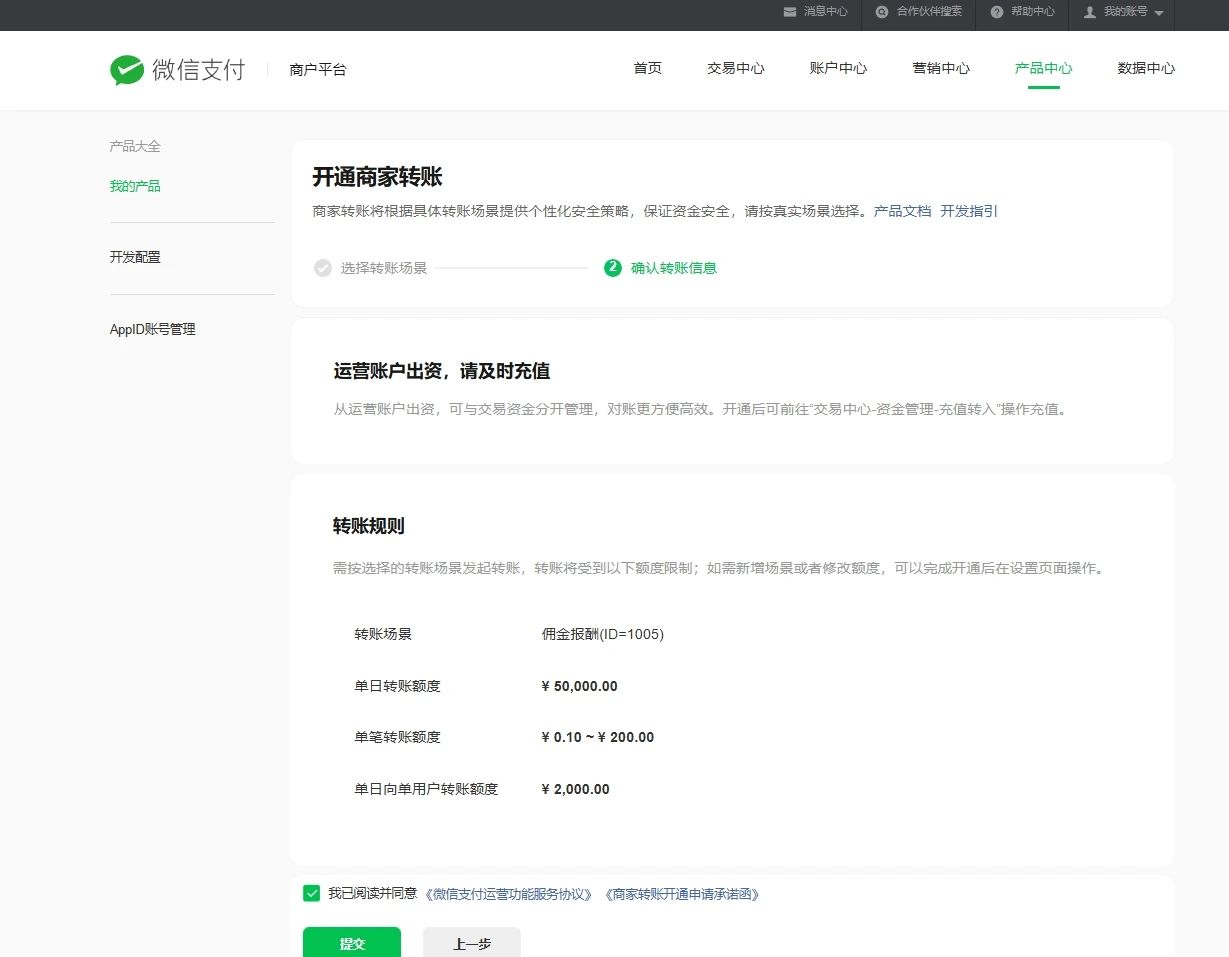The image size is (1229, 957).
Task: Select 开发配置 in the sidebar
Action: [135, 257]
